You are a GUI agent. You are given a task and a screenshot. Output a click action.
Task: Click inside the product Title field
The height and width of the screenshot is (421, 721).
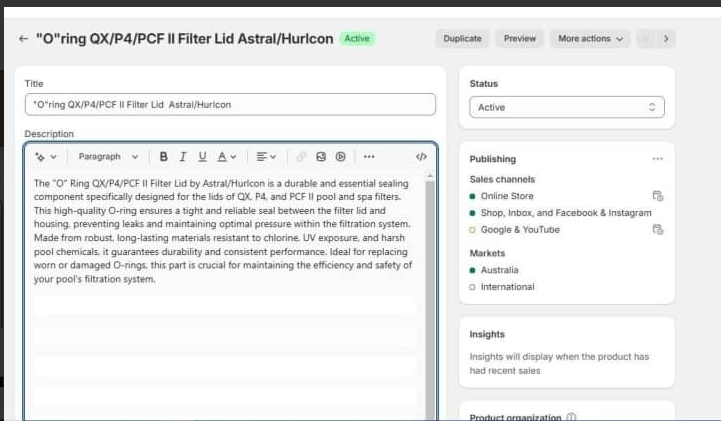230,104
